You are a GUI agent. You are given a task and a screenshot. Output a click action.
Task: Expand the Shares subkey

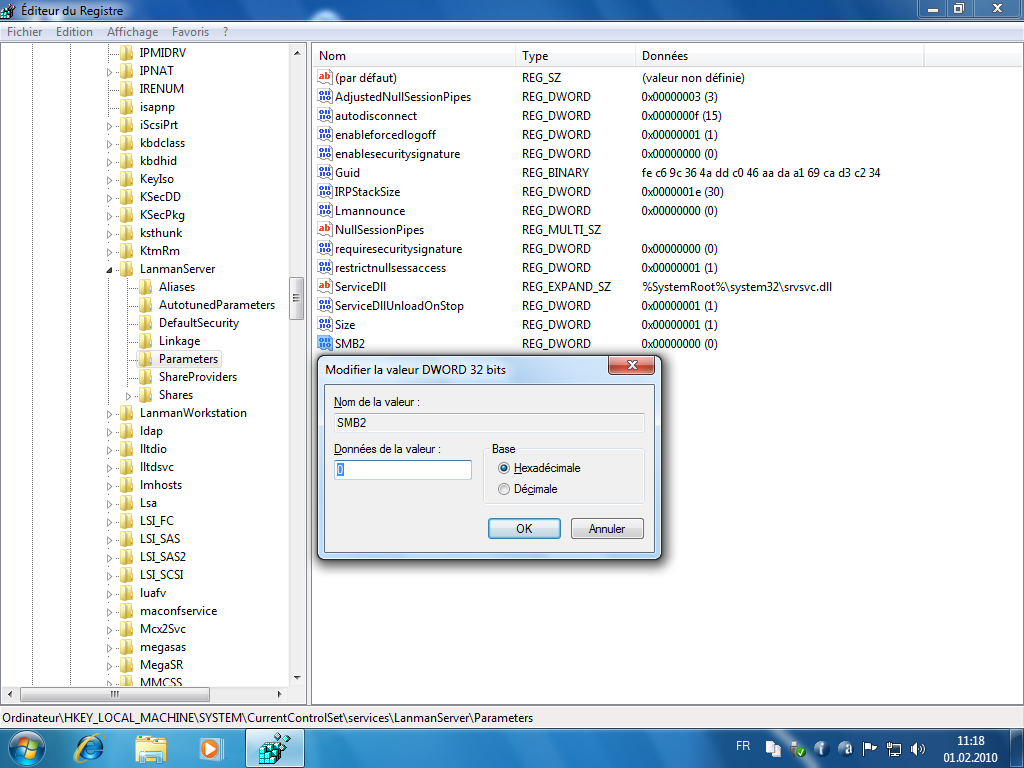128,395
